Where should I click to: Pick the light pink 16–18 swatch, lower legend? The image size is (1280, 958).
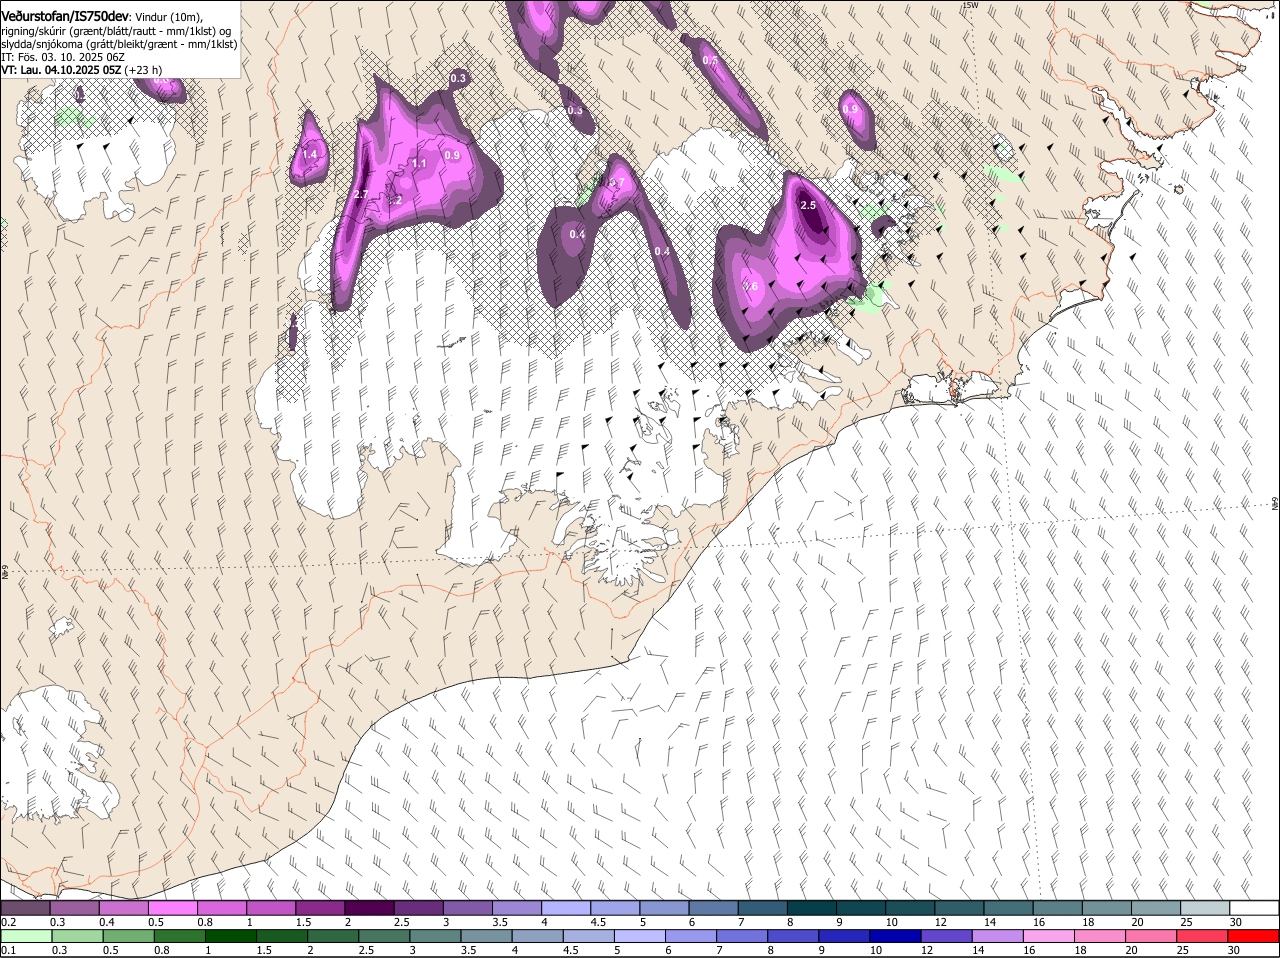(1050, 937)
